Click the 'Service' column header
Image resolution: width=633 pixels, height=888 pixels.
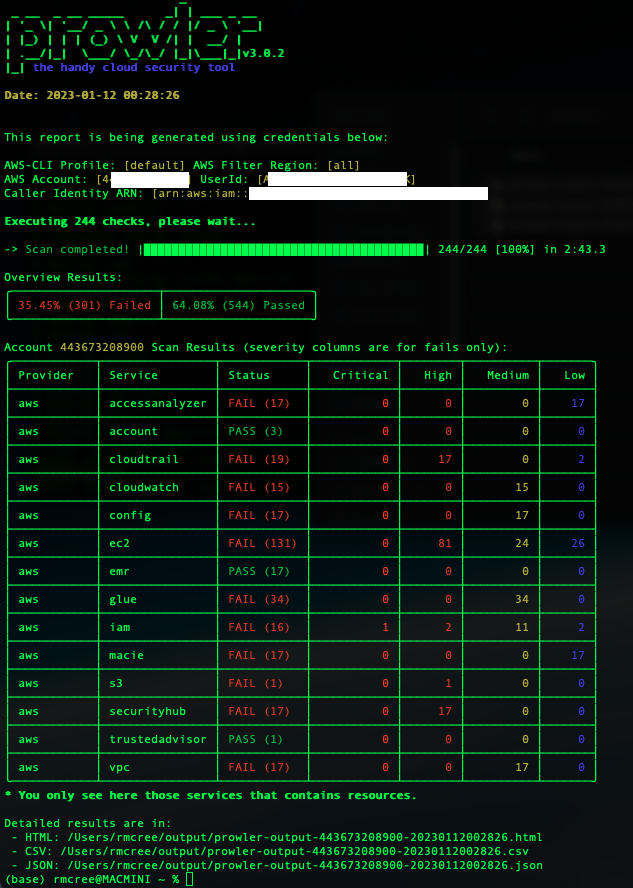[x=134, y=375]
